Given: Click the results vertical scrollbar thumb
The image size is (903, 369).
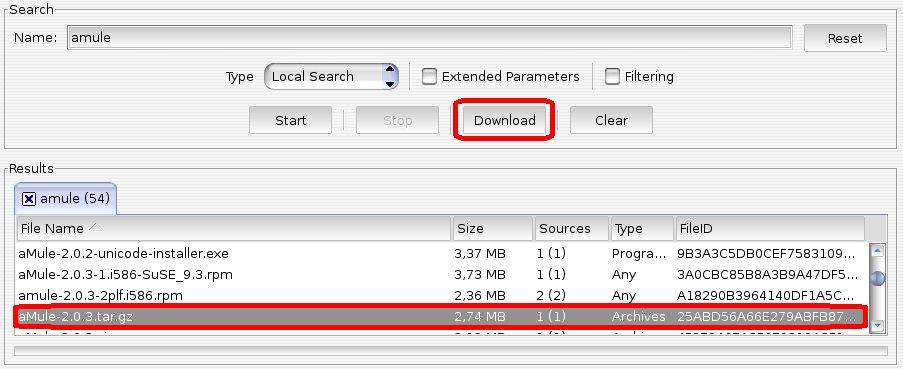Looking at the screenshot, I should coord(877,279).
